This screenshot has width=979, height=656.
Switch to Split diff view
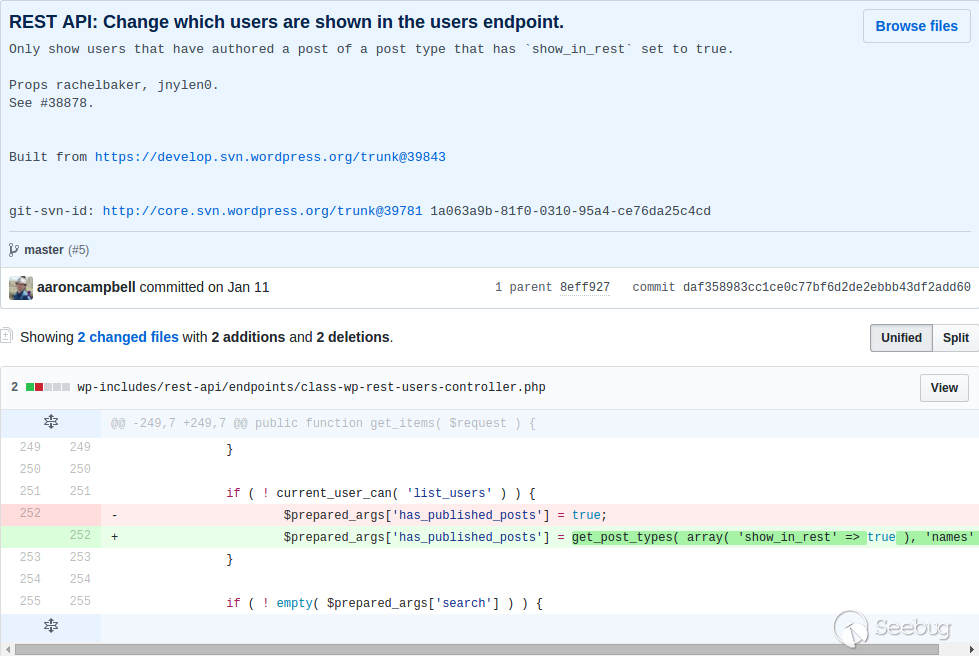955,338
